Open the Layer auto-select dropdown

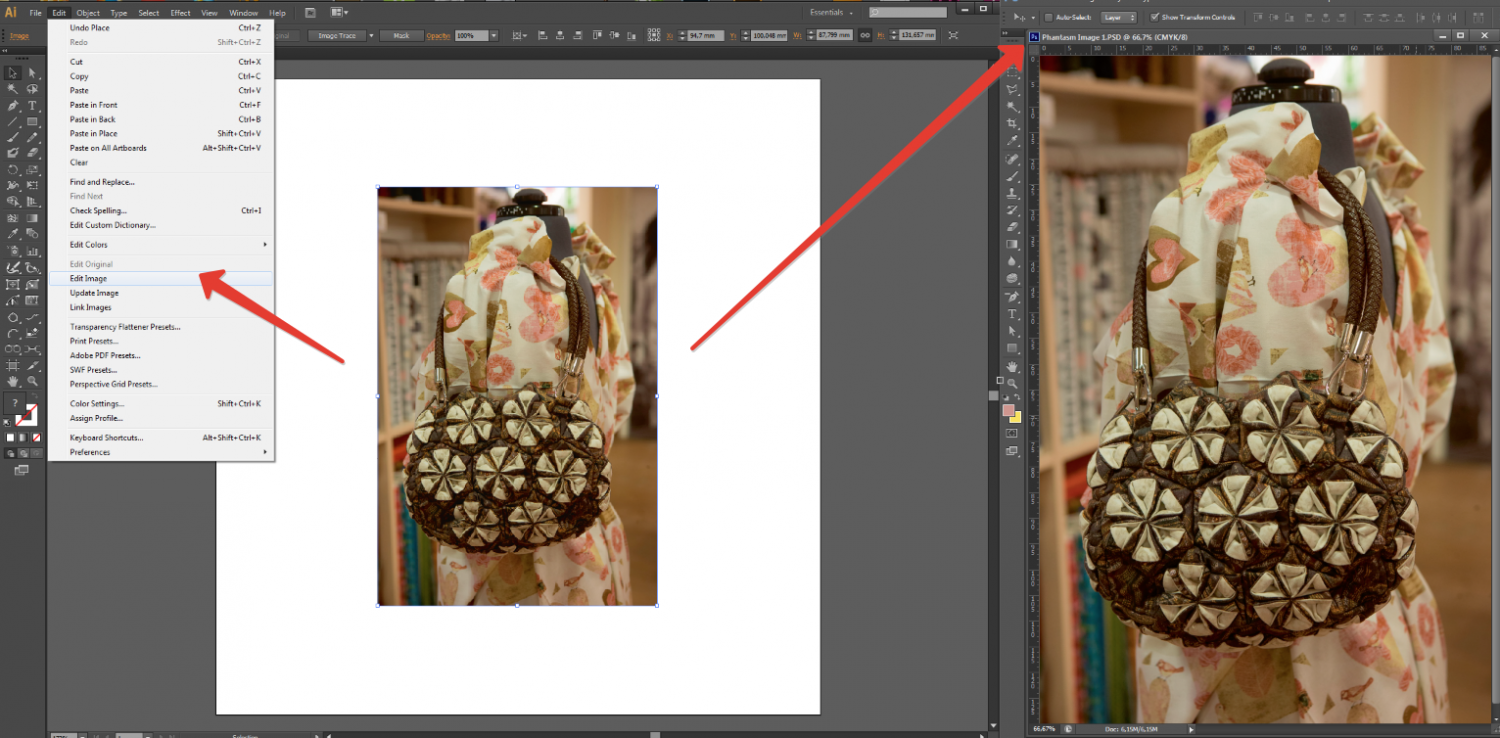(1118, 17)
